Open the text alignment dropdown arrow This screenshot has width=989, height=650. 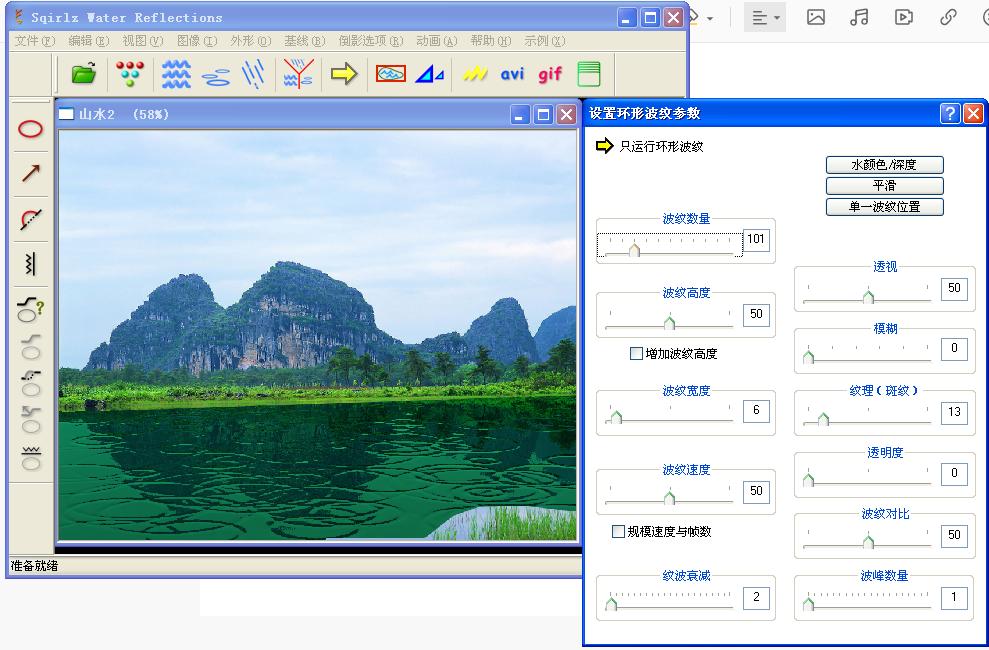click(777, 18)
